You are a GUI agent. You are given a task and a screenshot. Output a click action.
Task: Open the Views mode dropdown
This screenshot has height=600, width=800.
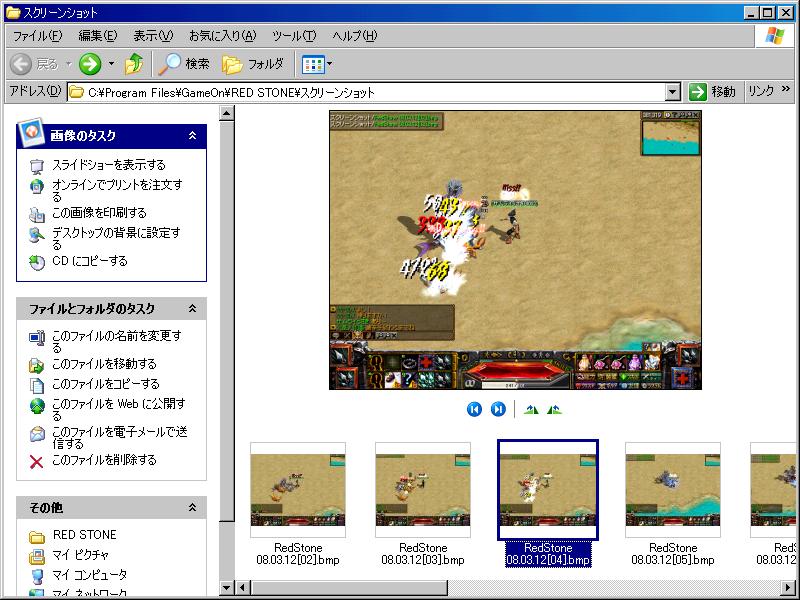click(x=317, y=64)
